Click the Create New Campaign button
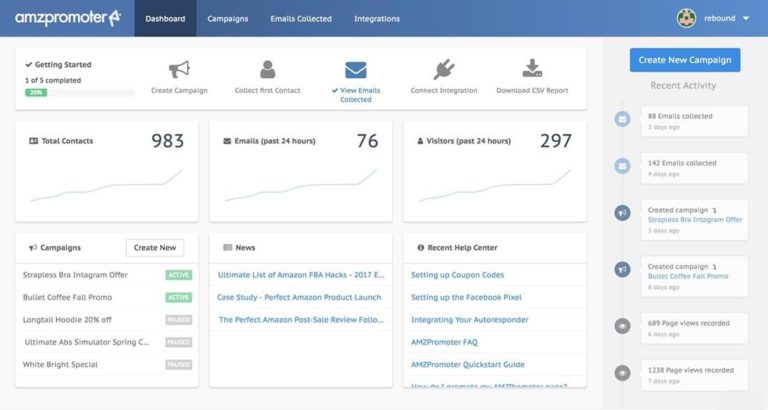Screen dimensions: 768x410 [685, 60]
